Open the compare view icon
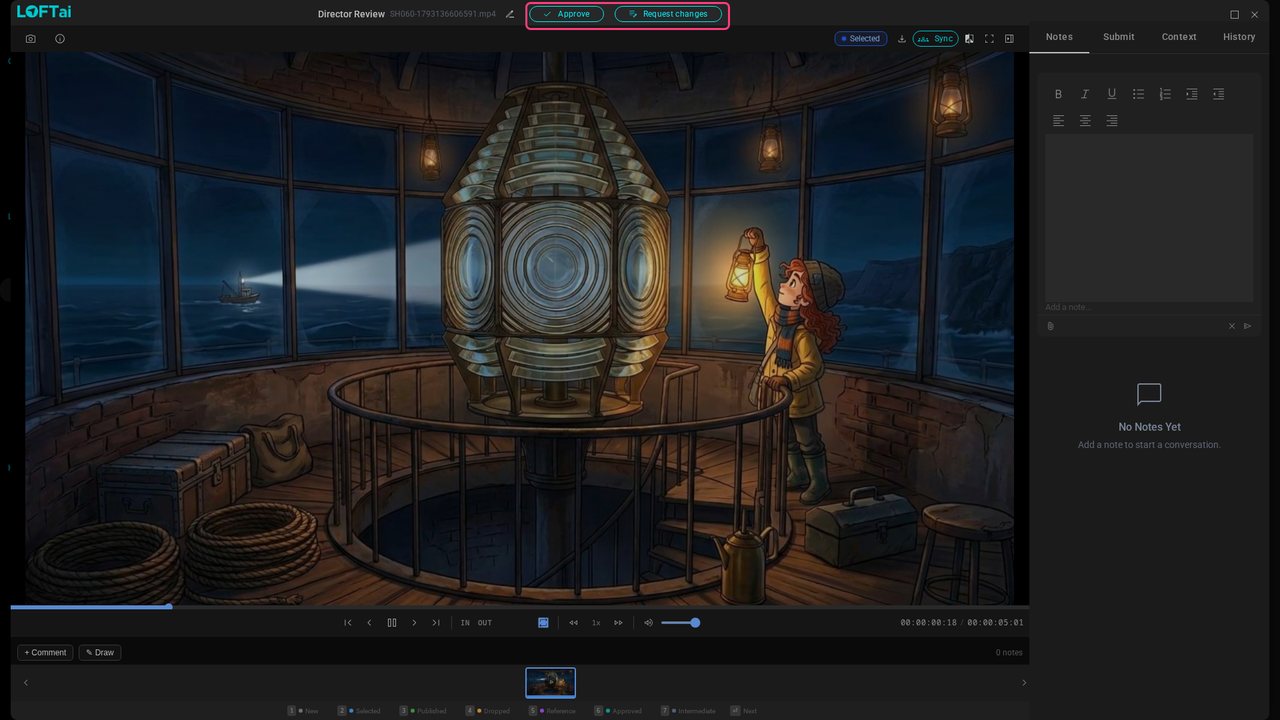1280x720 pixels. tap(969, 39)
